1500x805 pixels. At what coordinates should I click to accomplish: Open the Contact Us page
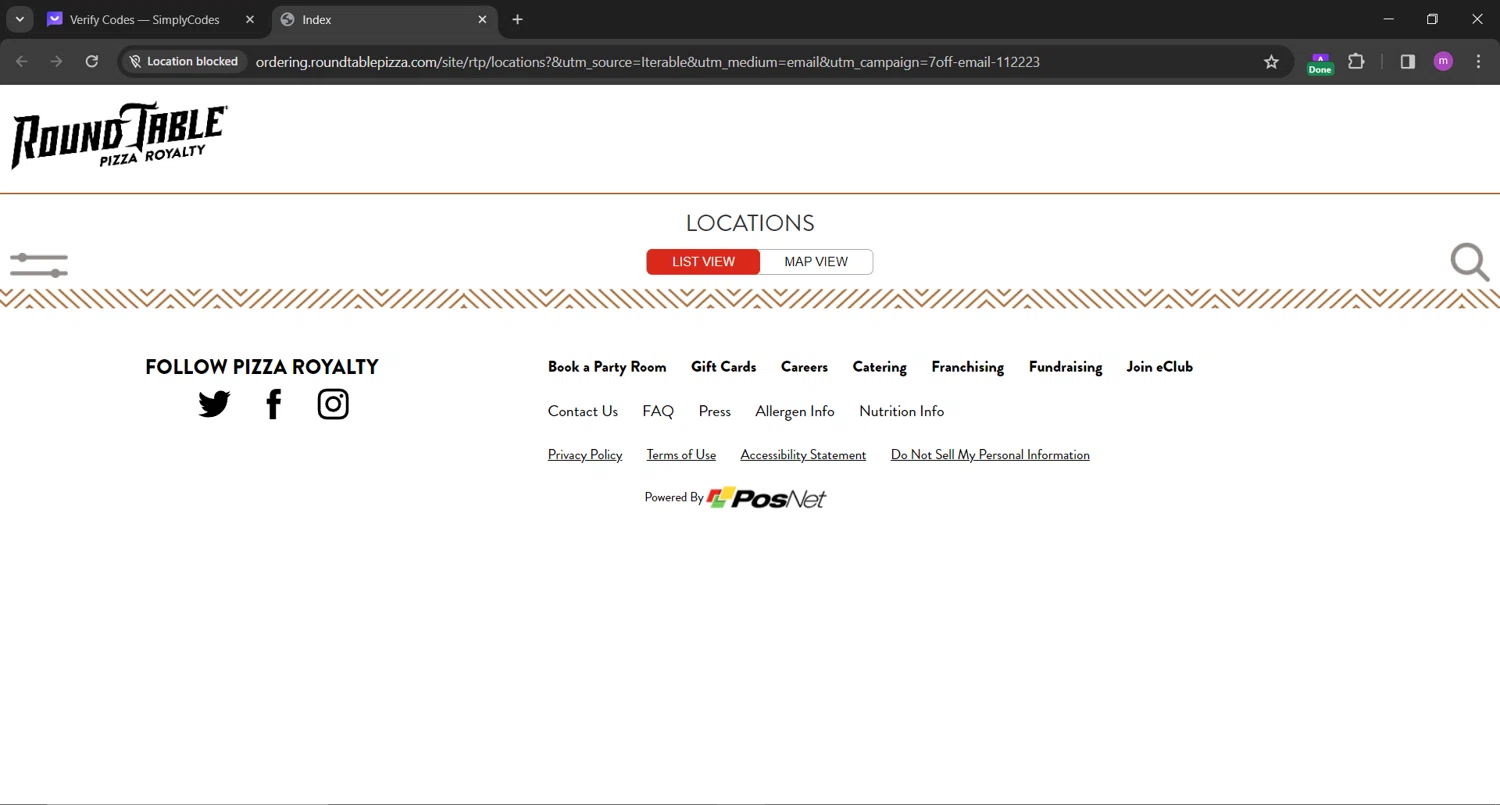point(583,411)
